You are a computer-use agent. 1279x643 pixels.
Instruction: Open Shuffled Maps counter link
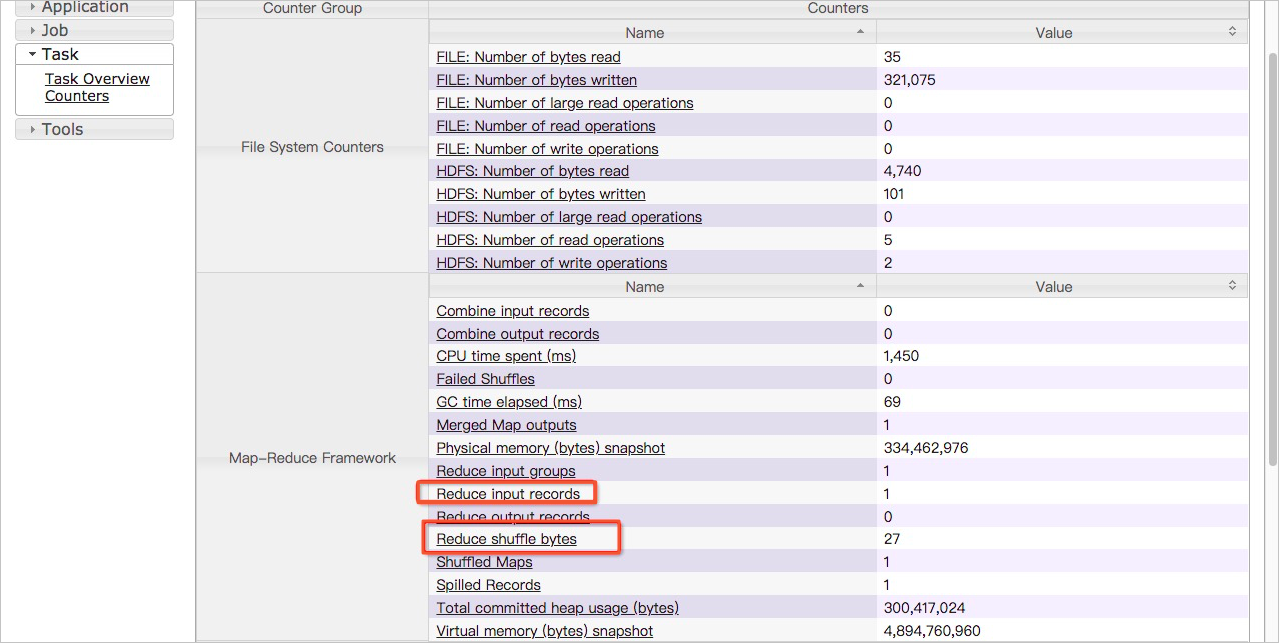coord(484,562)
